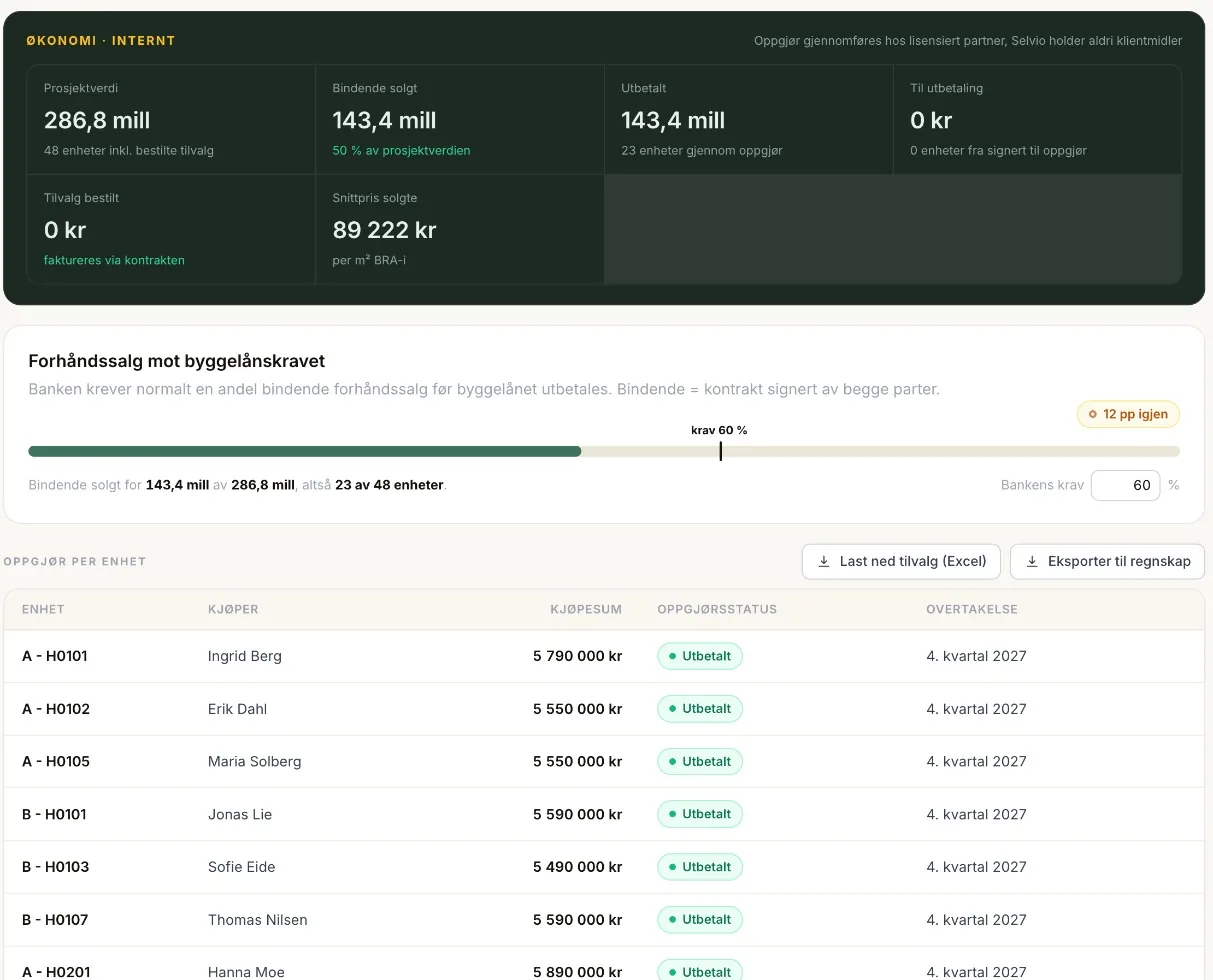Select the Utbetalt status badge for Erik Dahl
Screen dimensions: 1213x980
click(700, 709)
